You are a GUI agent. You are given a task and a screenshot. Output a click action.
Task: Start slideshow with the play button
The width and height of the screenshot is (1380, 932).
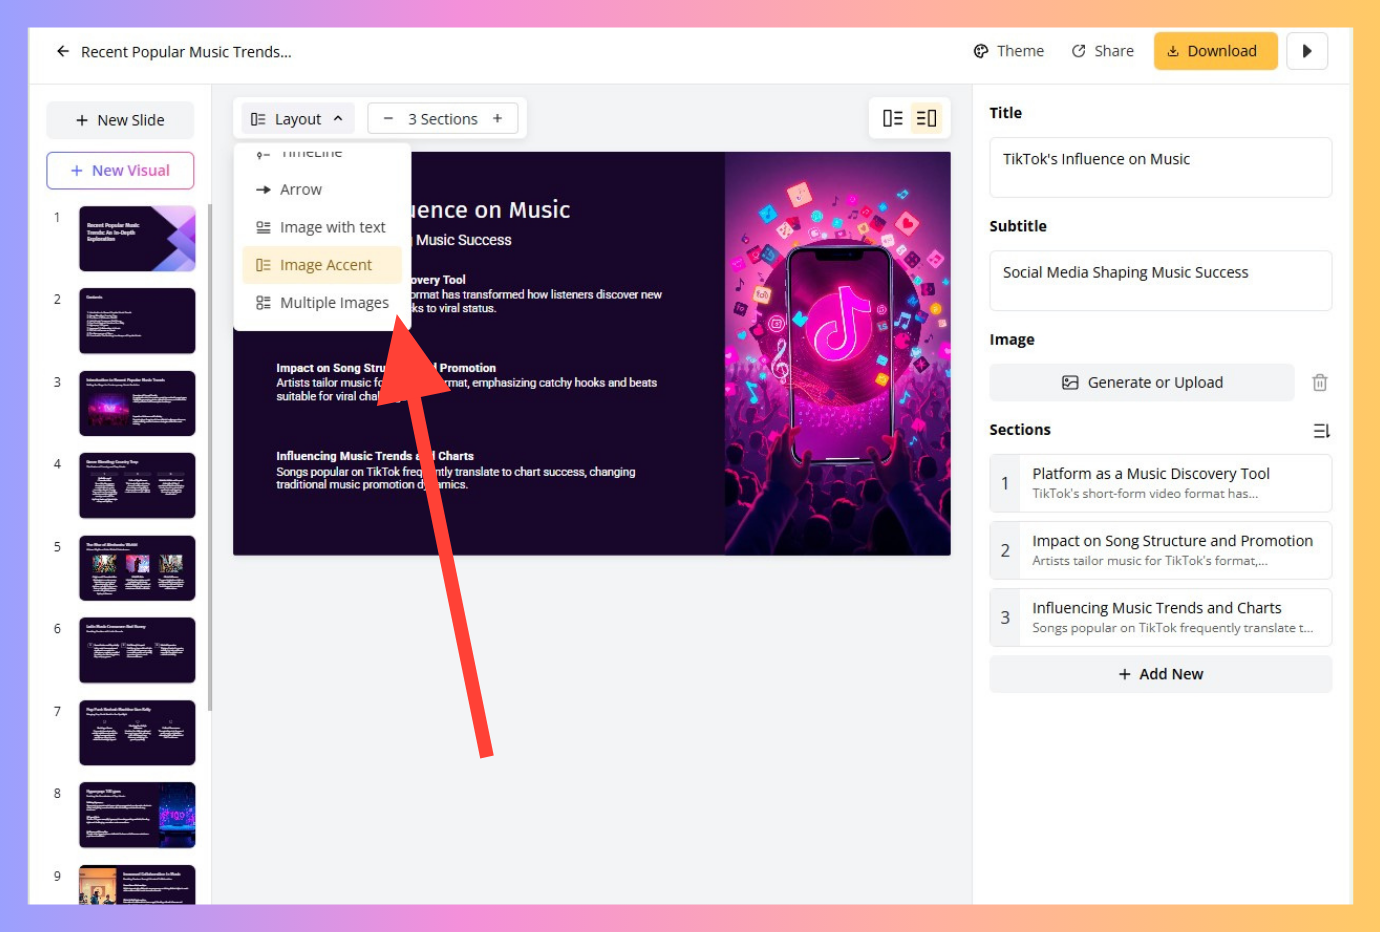[1306, 51]
